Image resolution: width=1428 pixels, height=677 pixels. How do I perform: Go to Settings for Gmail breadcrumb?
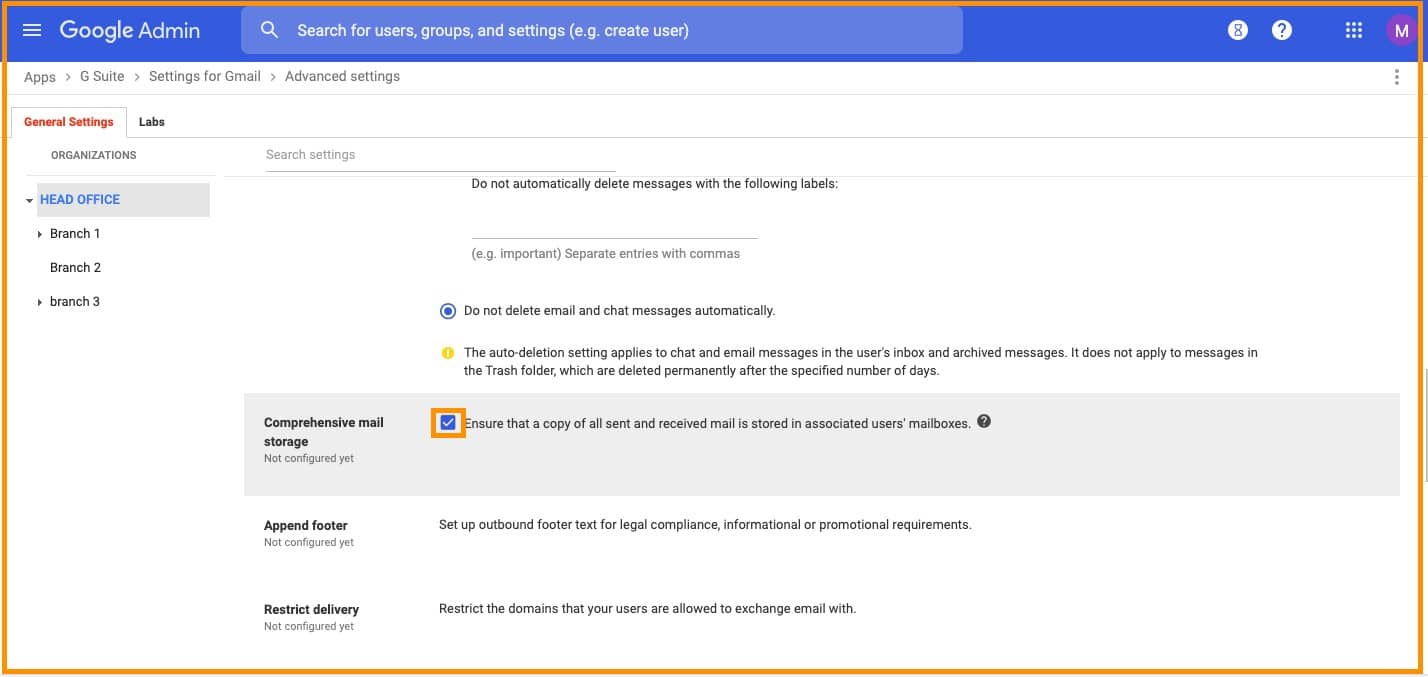tap(204, 76)
